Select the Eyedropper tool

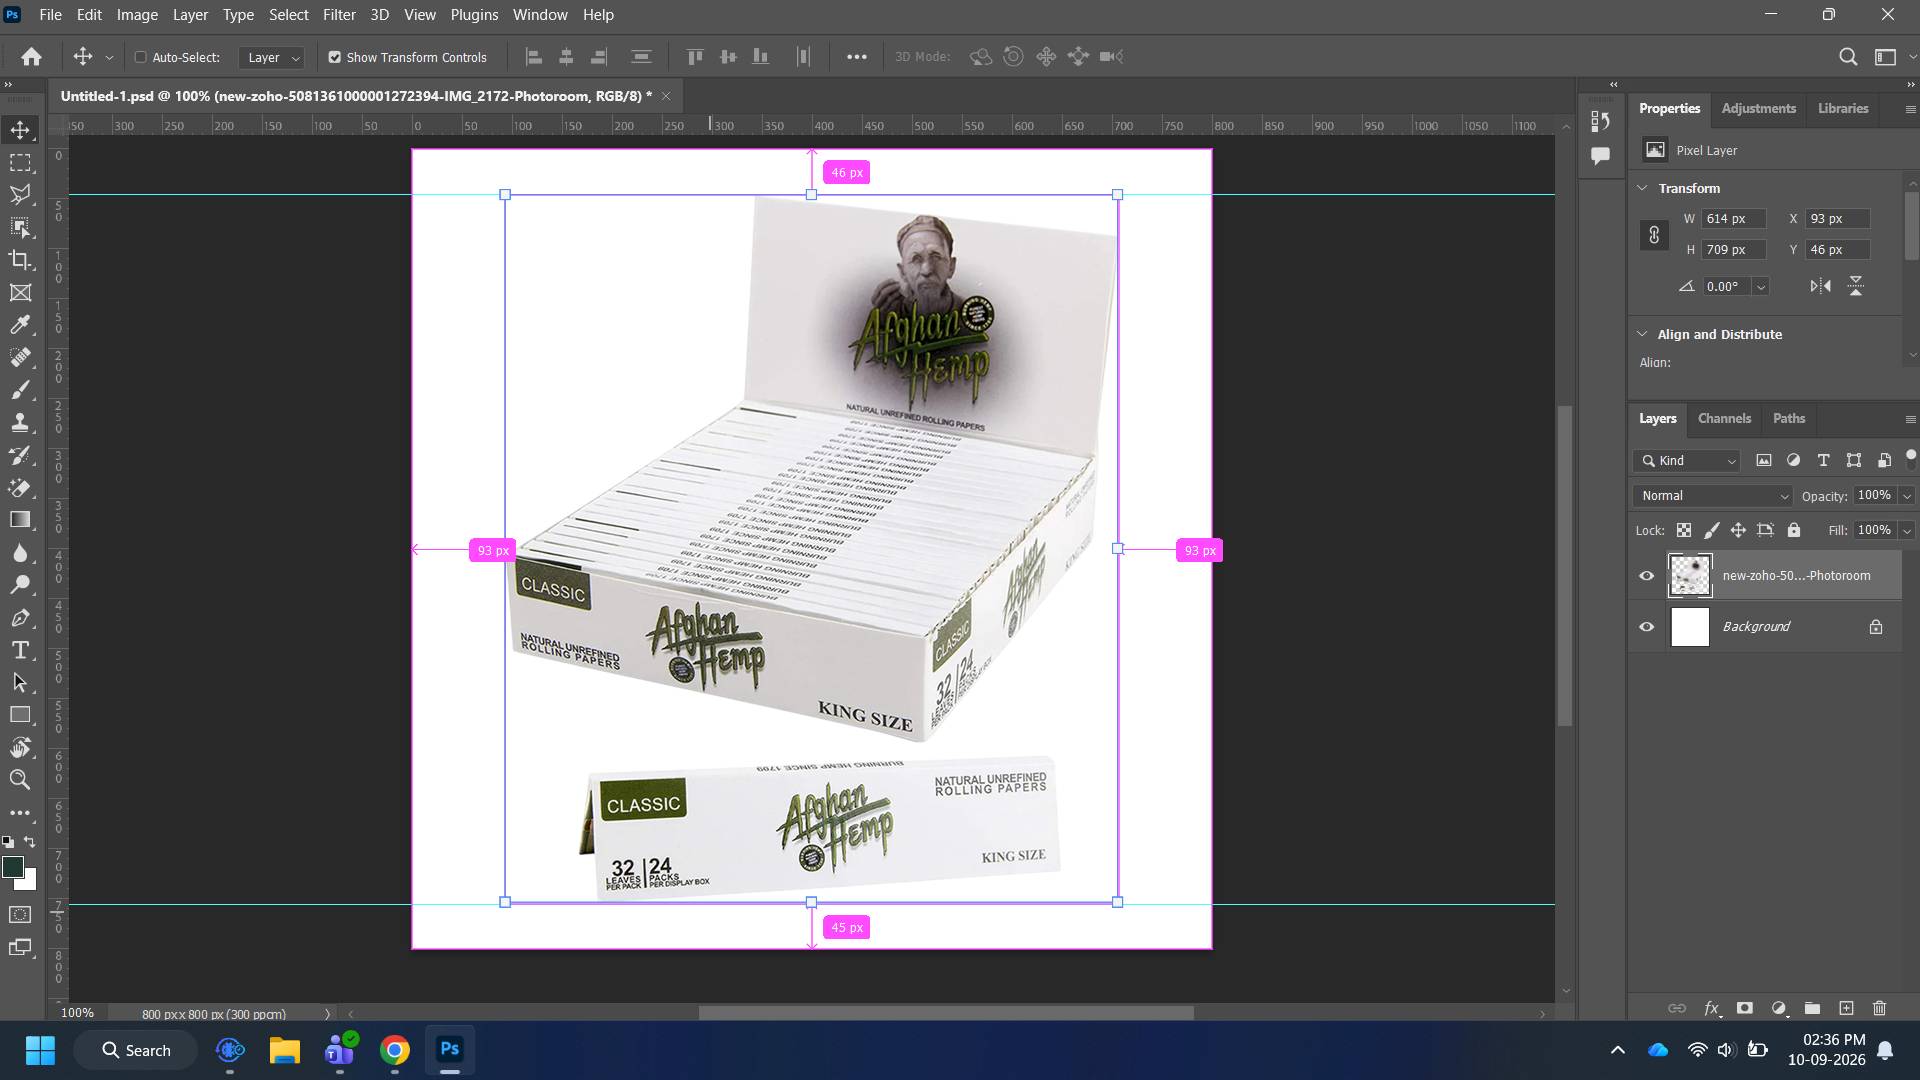tap(20, 325)
